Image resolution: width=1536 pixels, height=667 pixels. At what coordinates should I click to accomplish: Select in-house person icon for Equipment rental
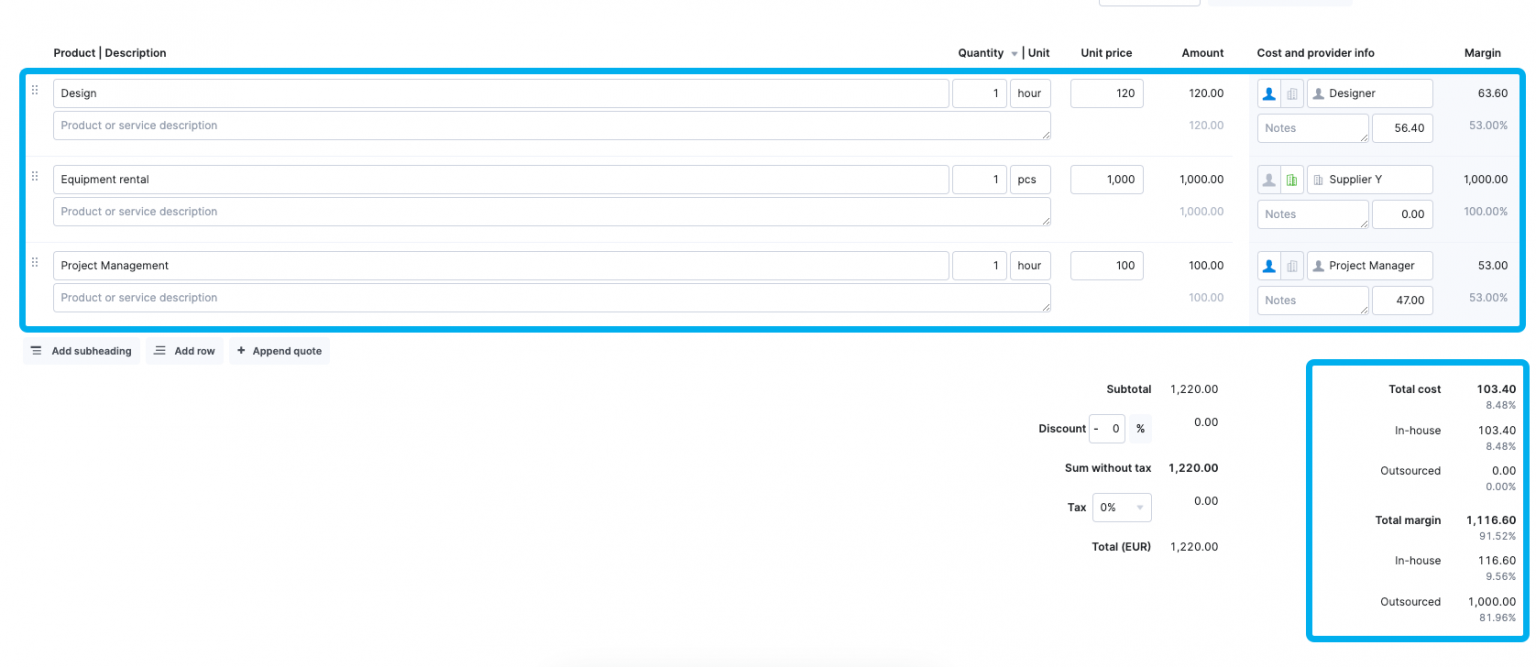coord(1269,180)
